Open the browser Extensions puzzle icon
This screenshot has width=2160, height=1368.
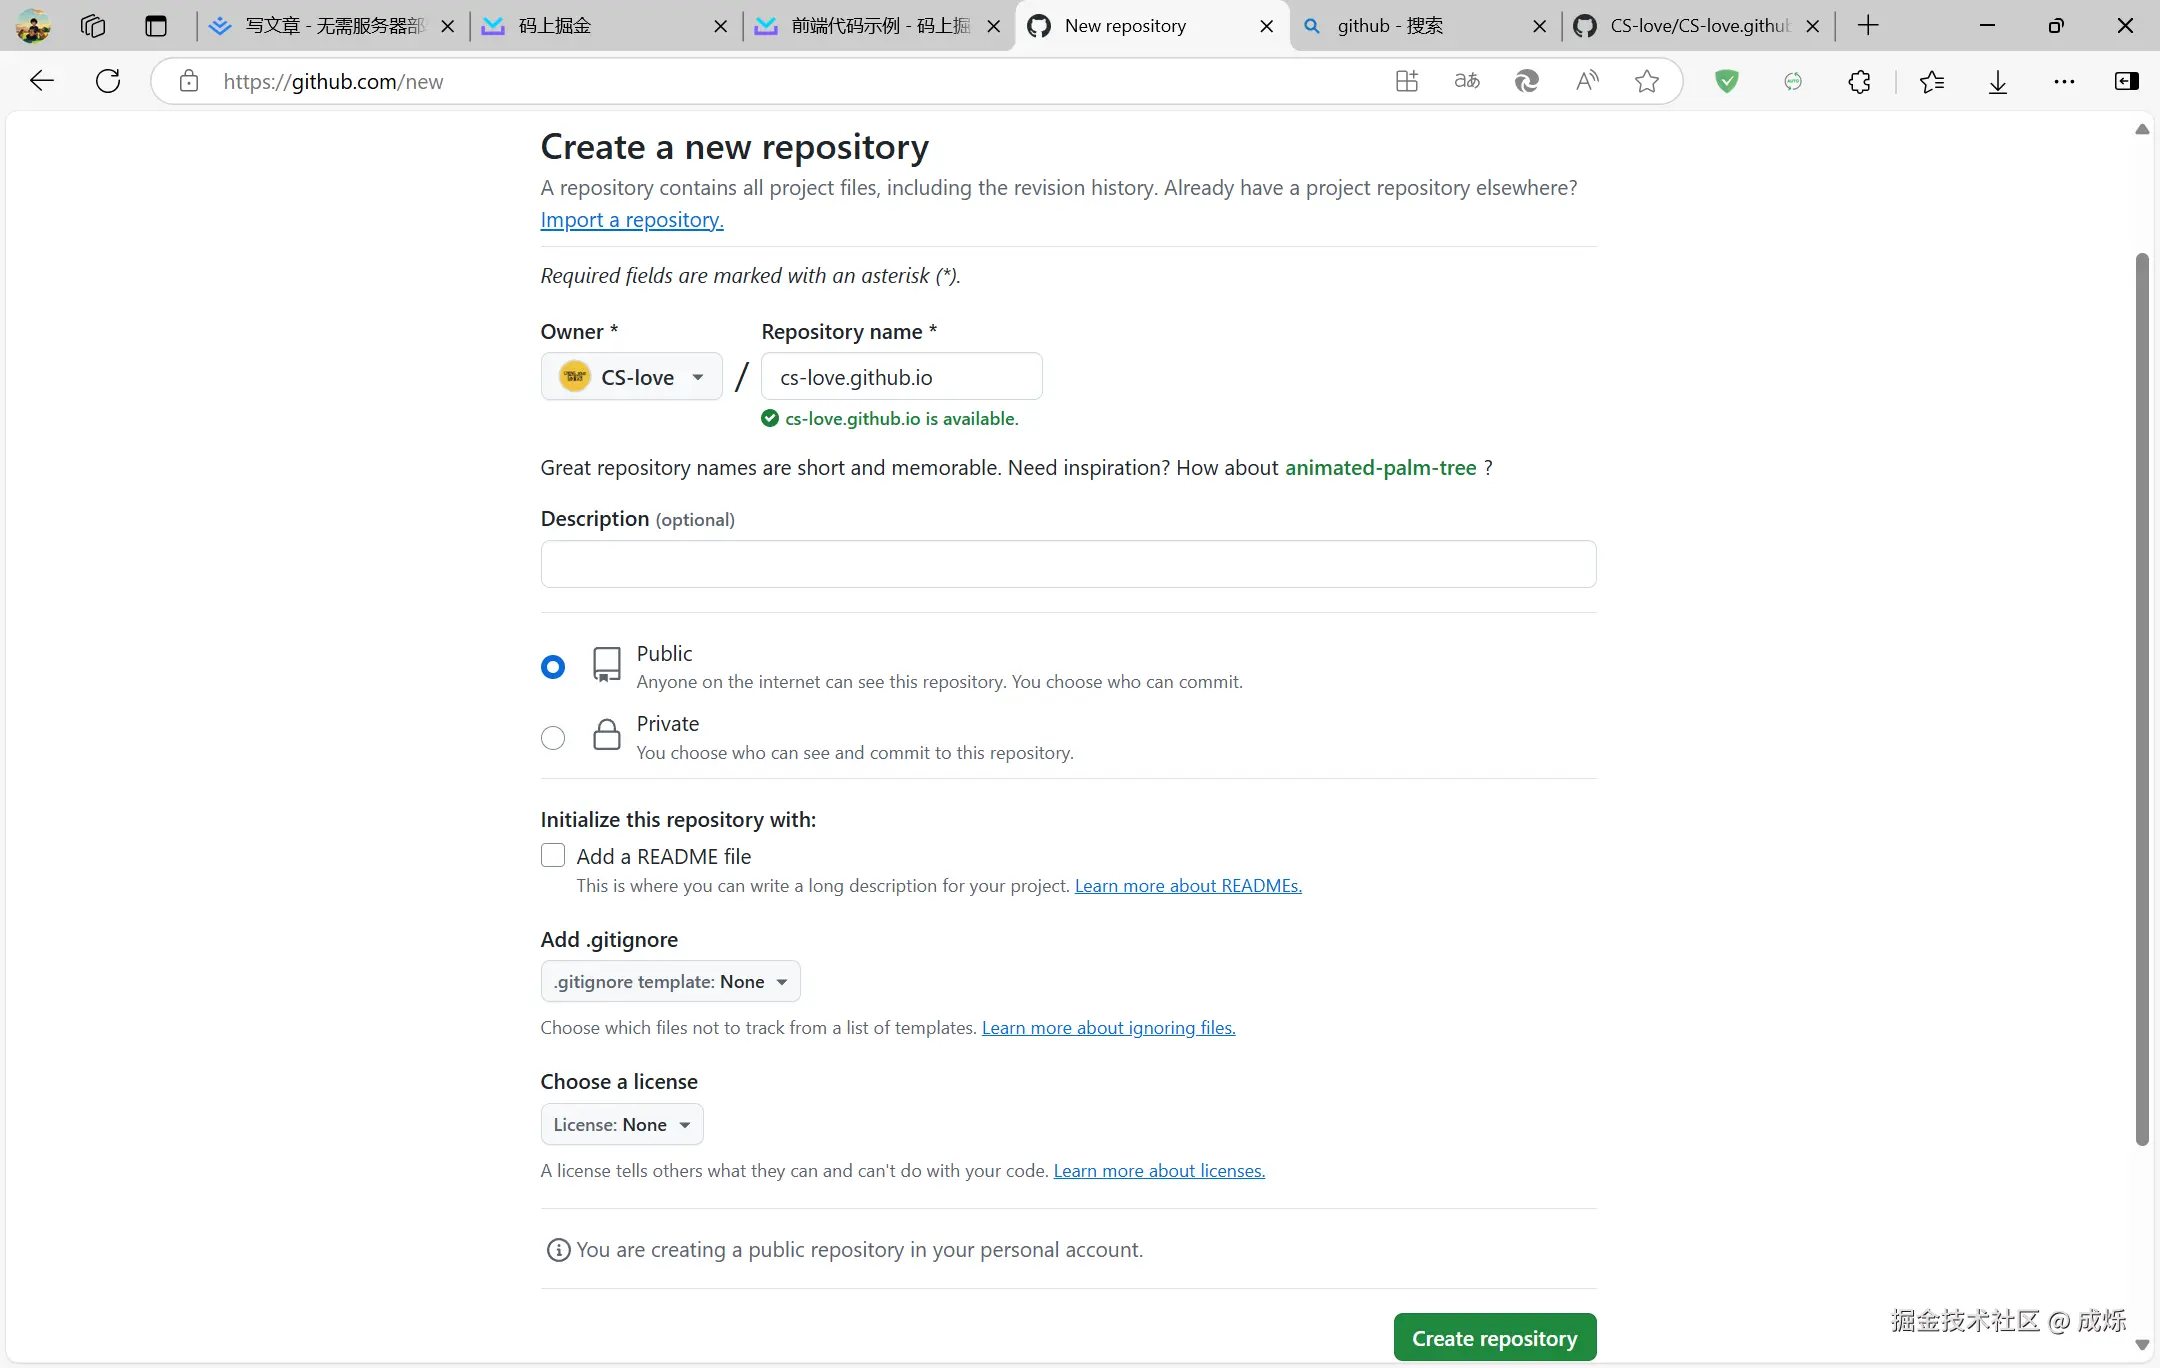pyautogui.click(x=1859, y=81)
